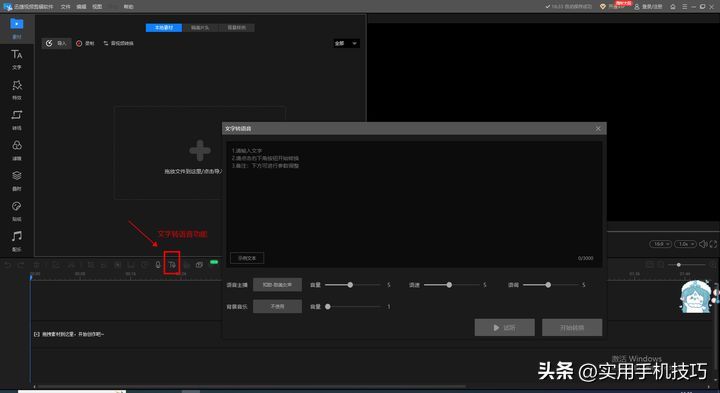720x393 pixels.
Task: Open the 特效 effects panel in sidebar
Action: (x=17, y=90)
